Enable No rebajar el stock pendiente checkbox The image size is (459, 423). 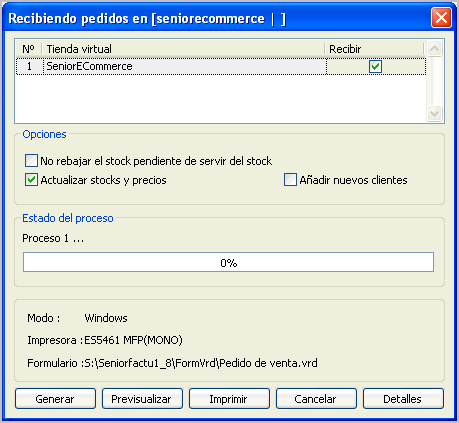click(31, 161)
